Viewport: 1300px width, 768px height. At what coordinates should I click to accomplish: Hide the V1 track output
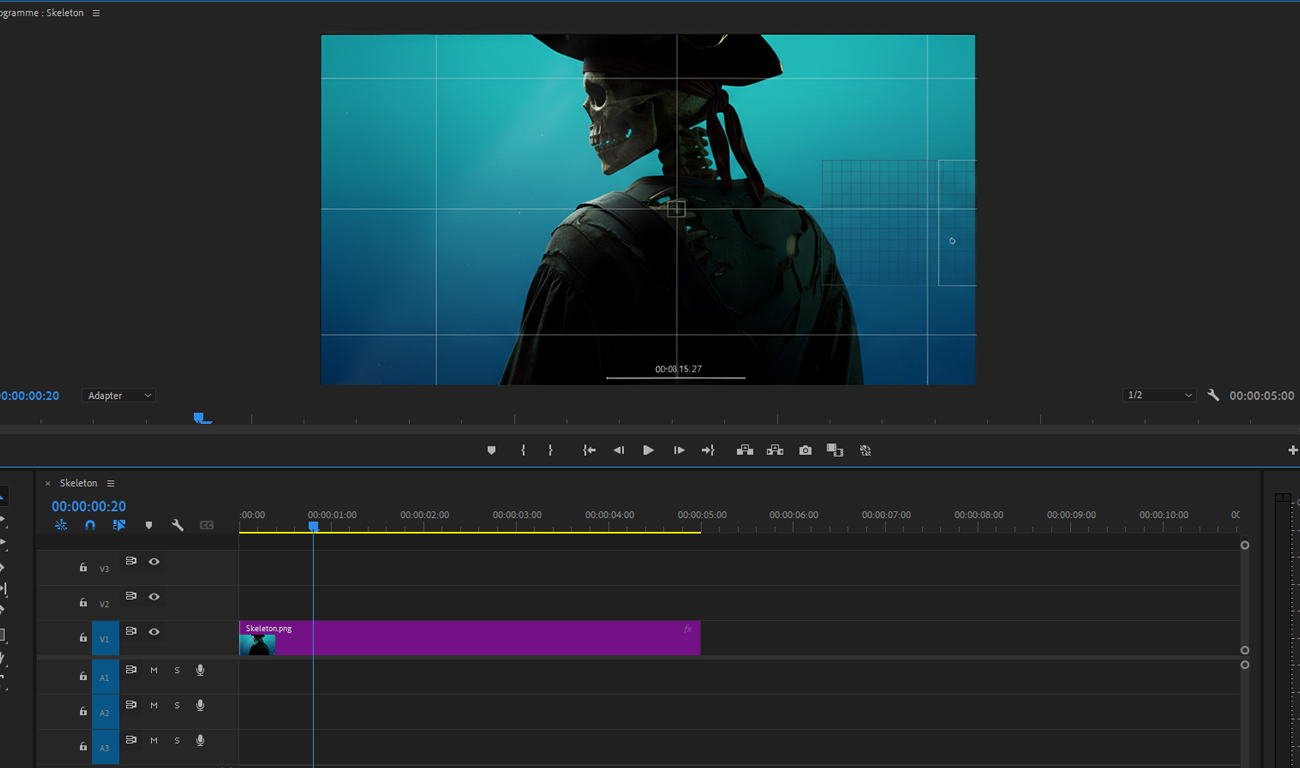coord(154,632)
